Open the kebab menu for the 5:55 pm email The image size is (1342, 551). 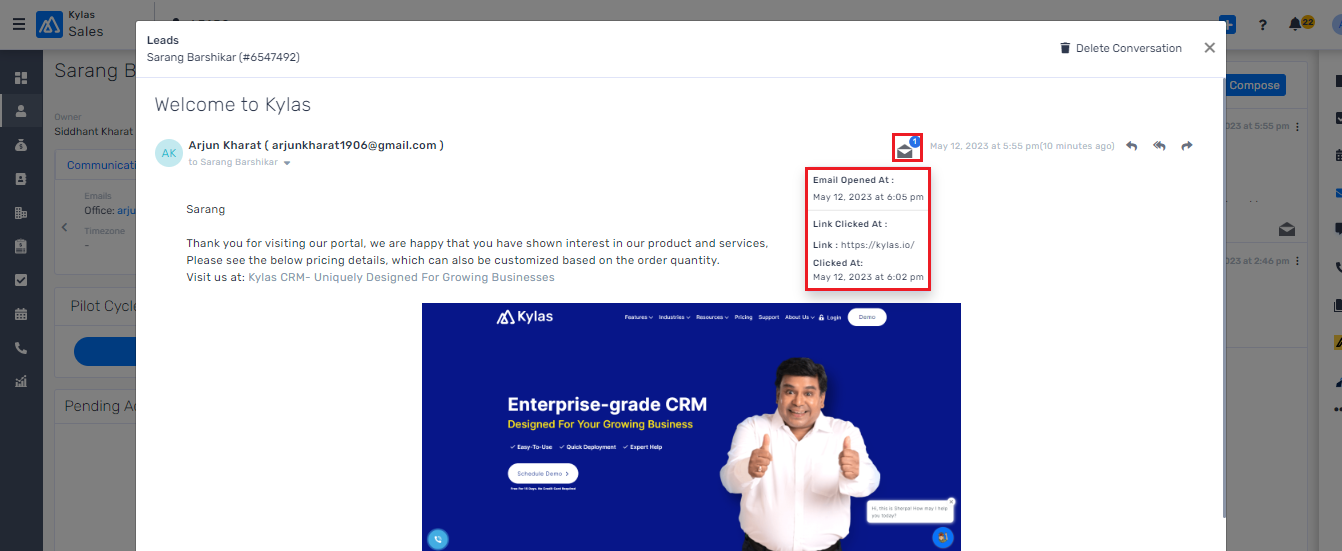click(x=1297, y=127)
